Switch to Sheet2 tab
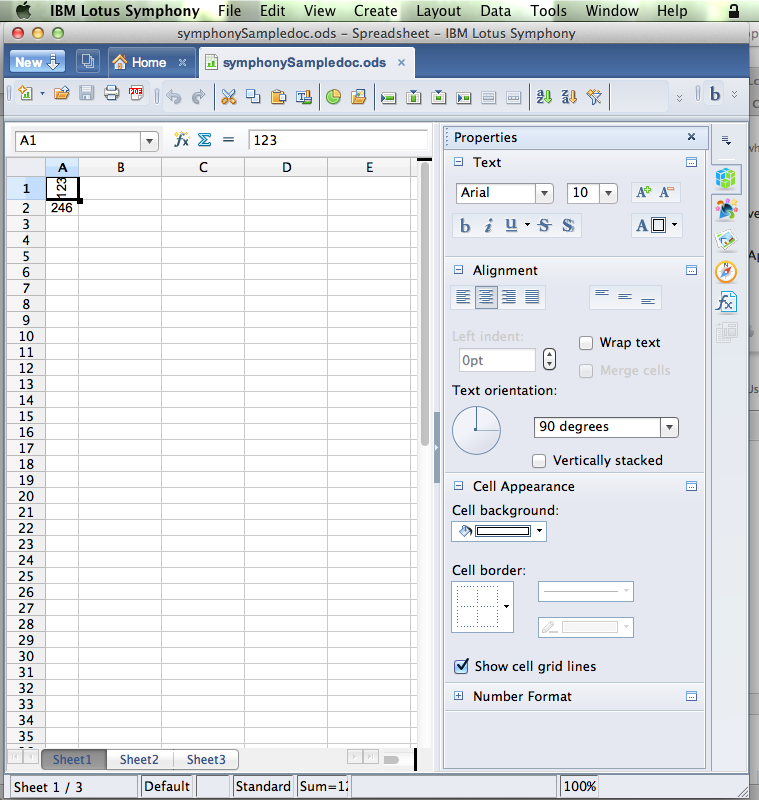The height and width of the screenshot is (800, 759). 139,760
